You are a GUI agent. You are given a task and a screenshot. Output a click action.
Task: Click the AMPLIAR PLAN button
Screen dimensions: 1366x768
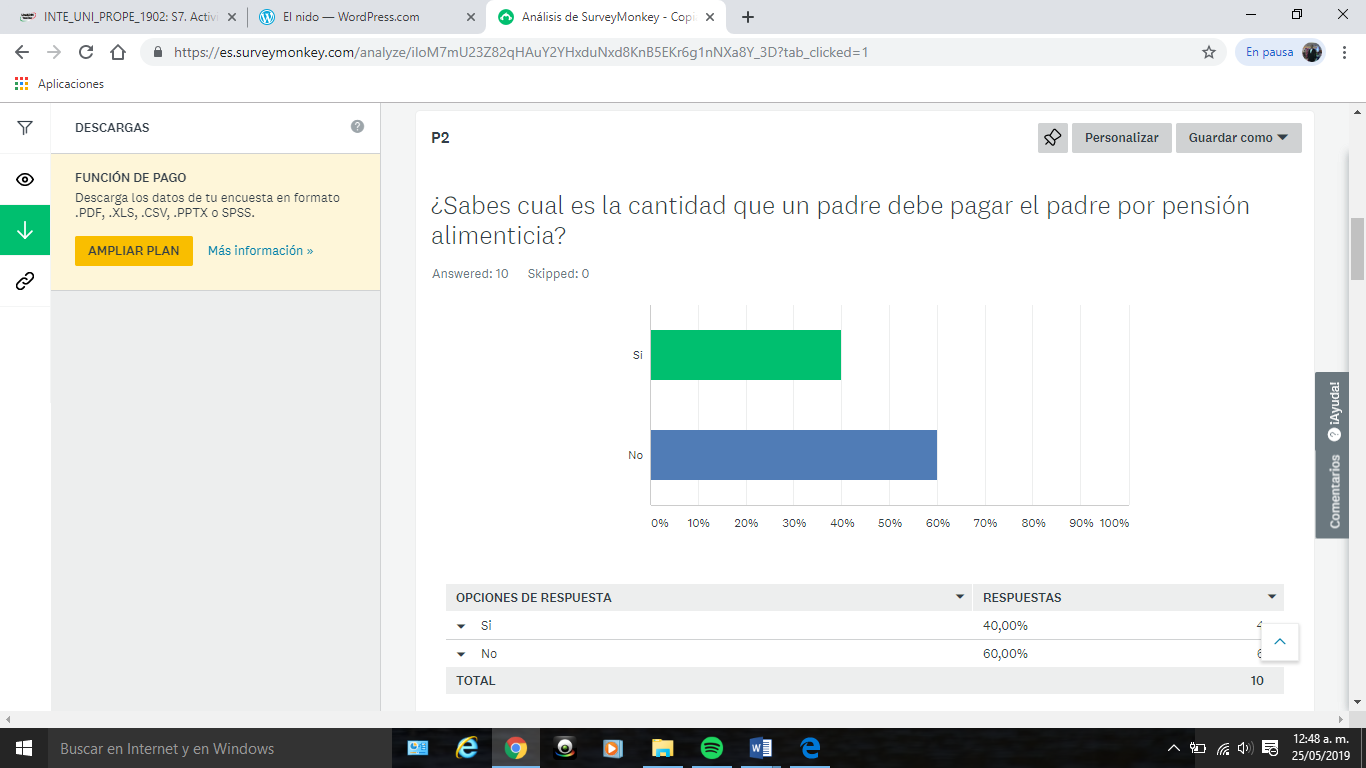pos(134,251)
